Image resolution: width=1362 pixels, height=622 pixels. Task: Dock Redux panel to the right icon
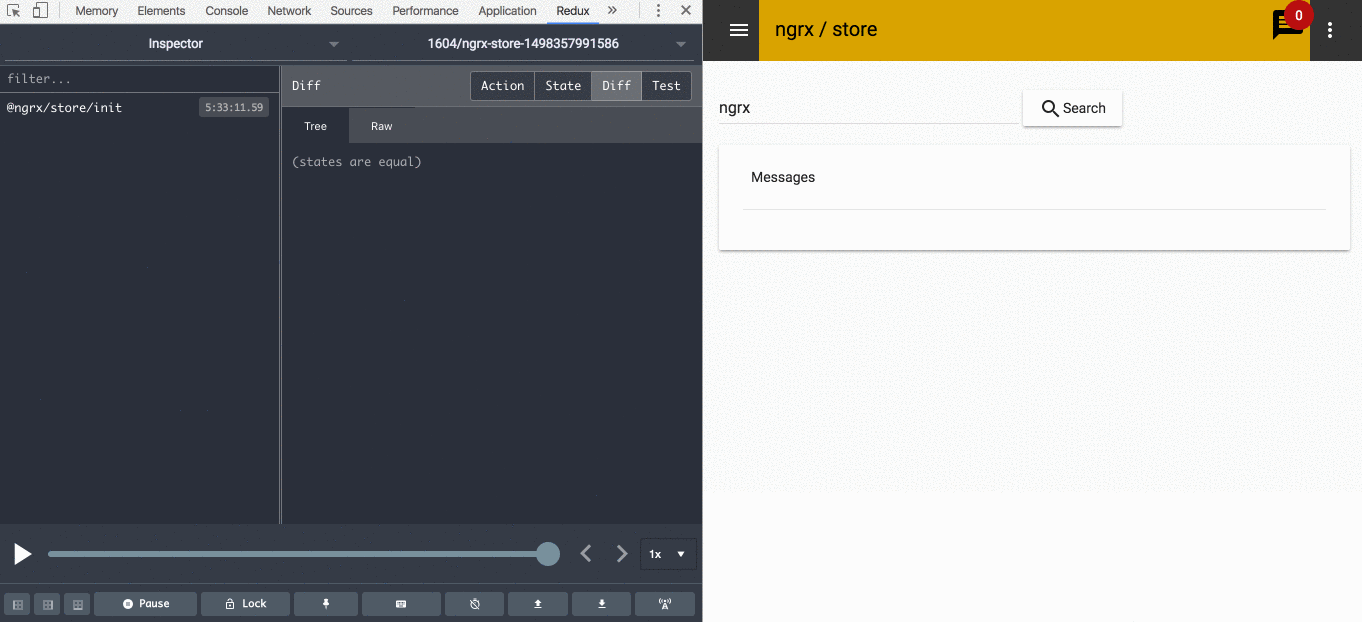click(x=47, y=604)
